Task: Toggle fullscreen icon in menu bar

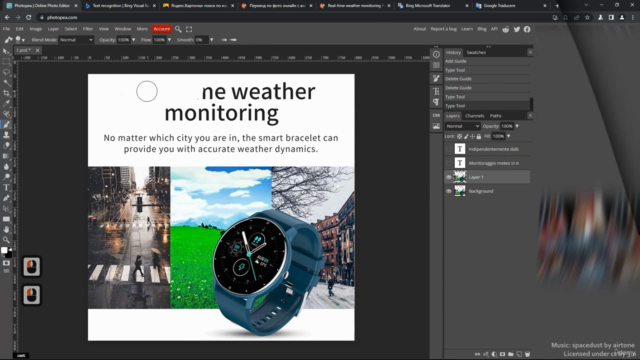Action: 189,29
